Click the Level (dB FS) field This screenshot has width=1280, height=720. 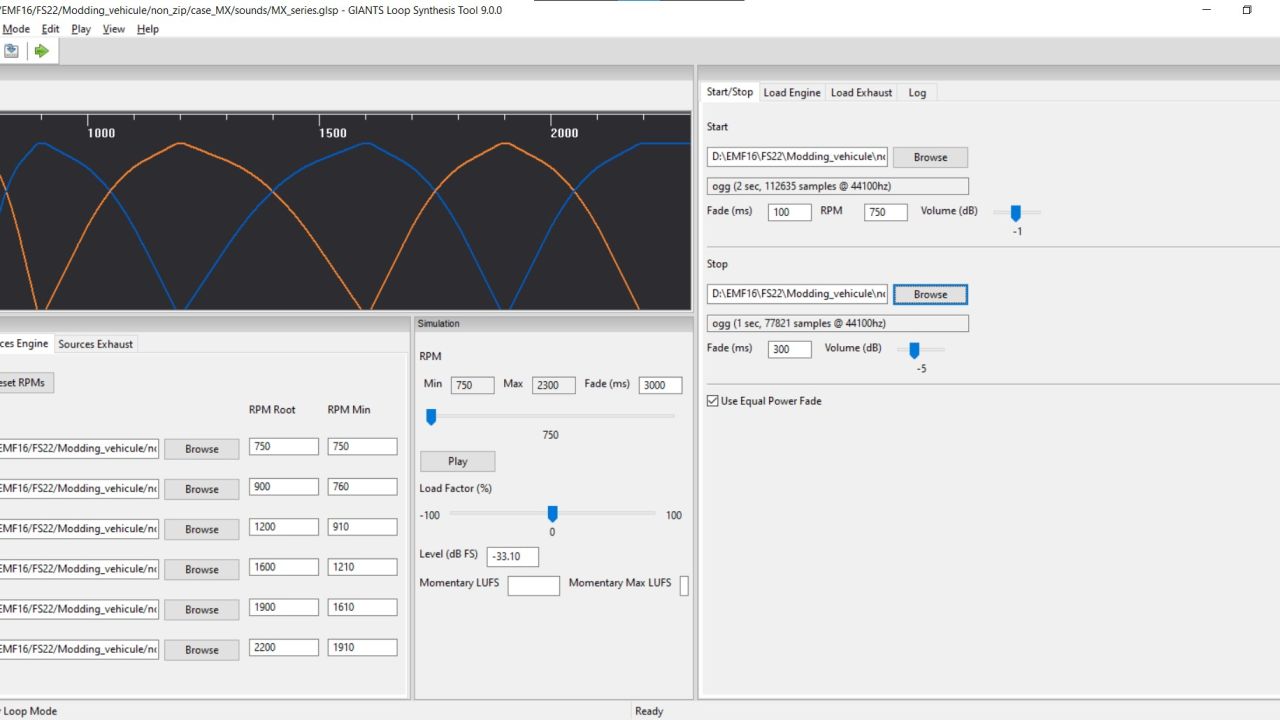click(513, 557)
